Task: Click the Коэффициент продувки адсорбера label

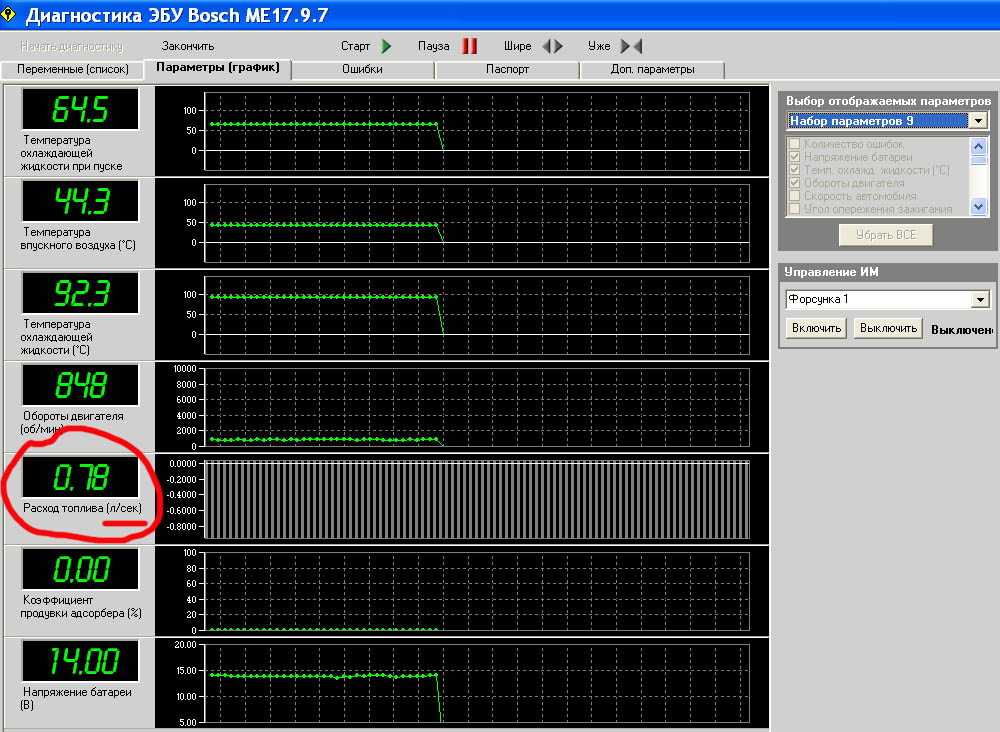Action: [81, 606]
